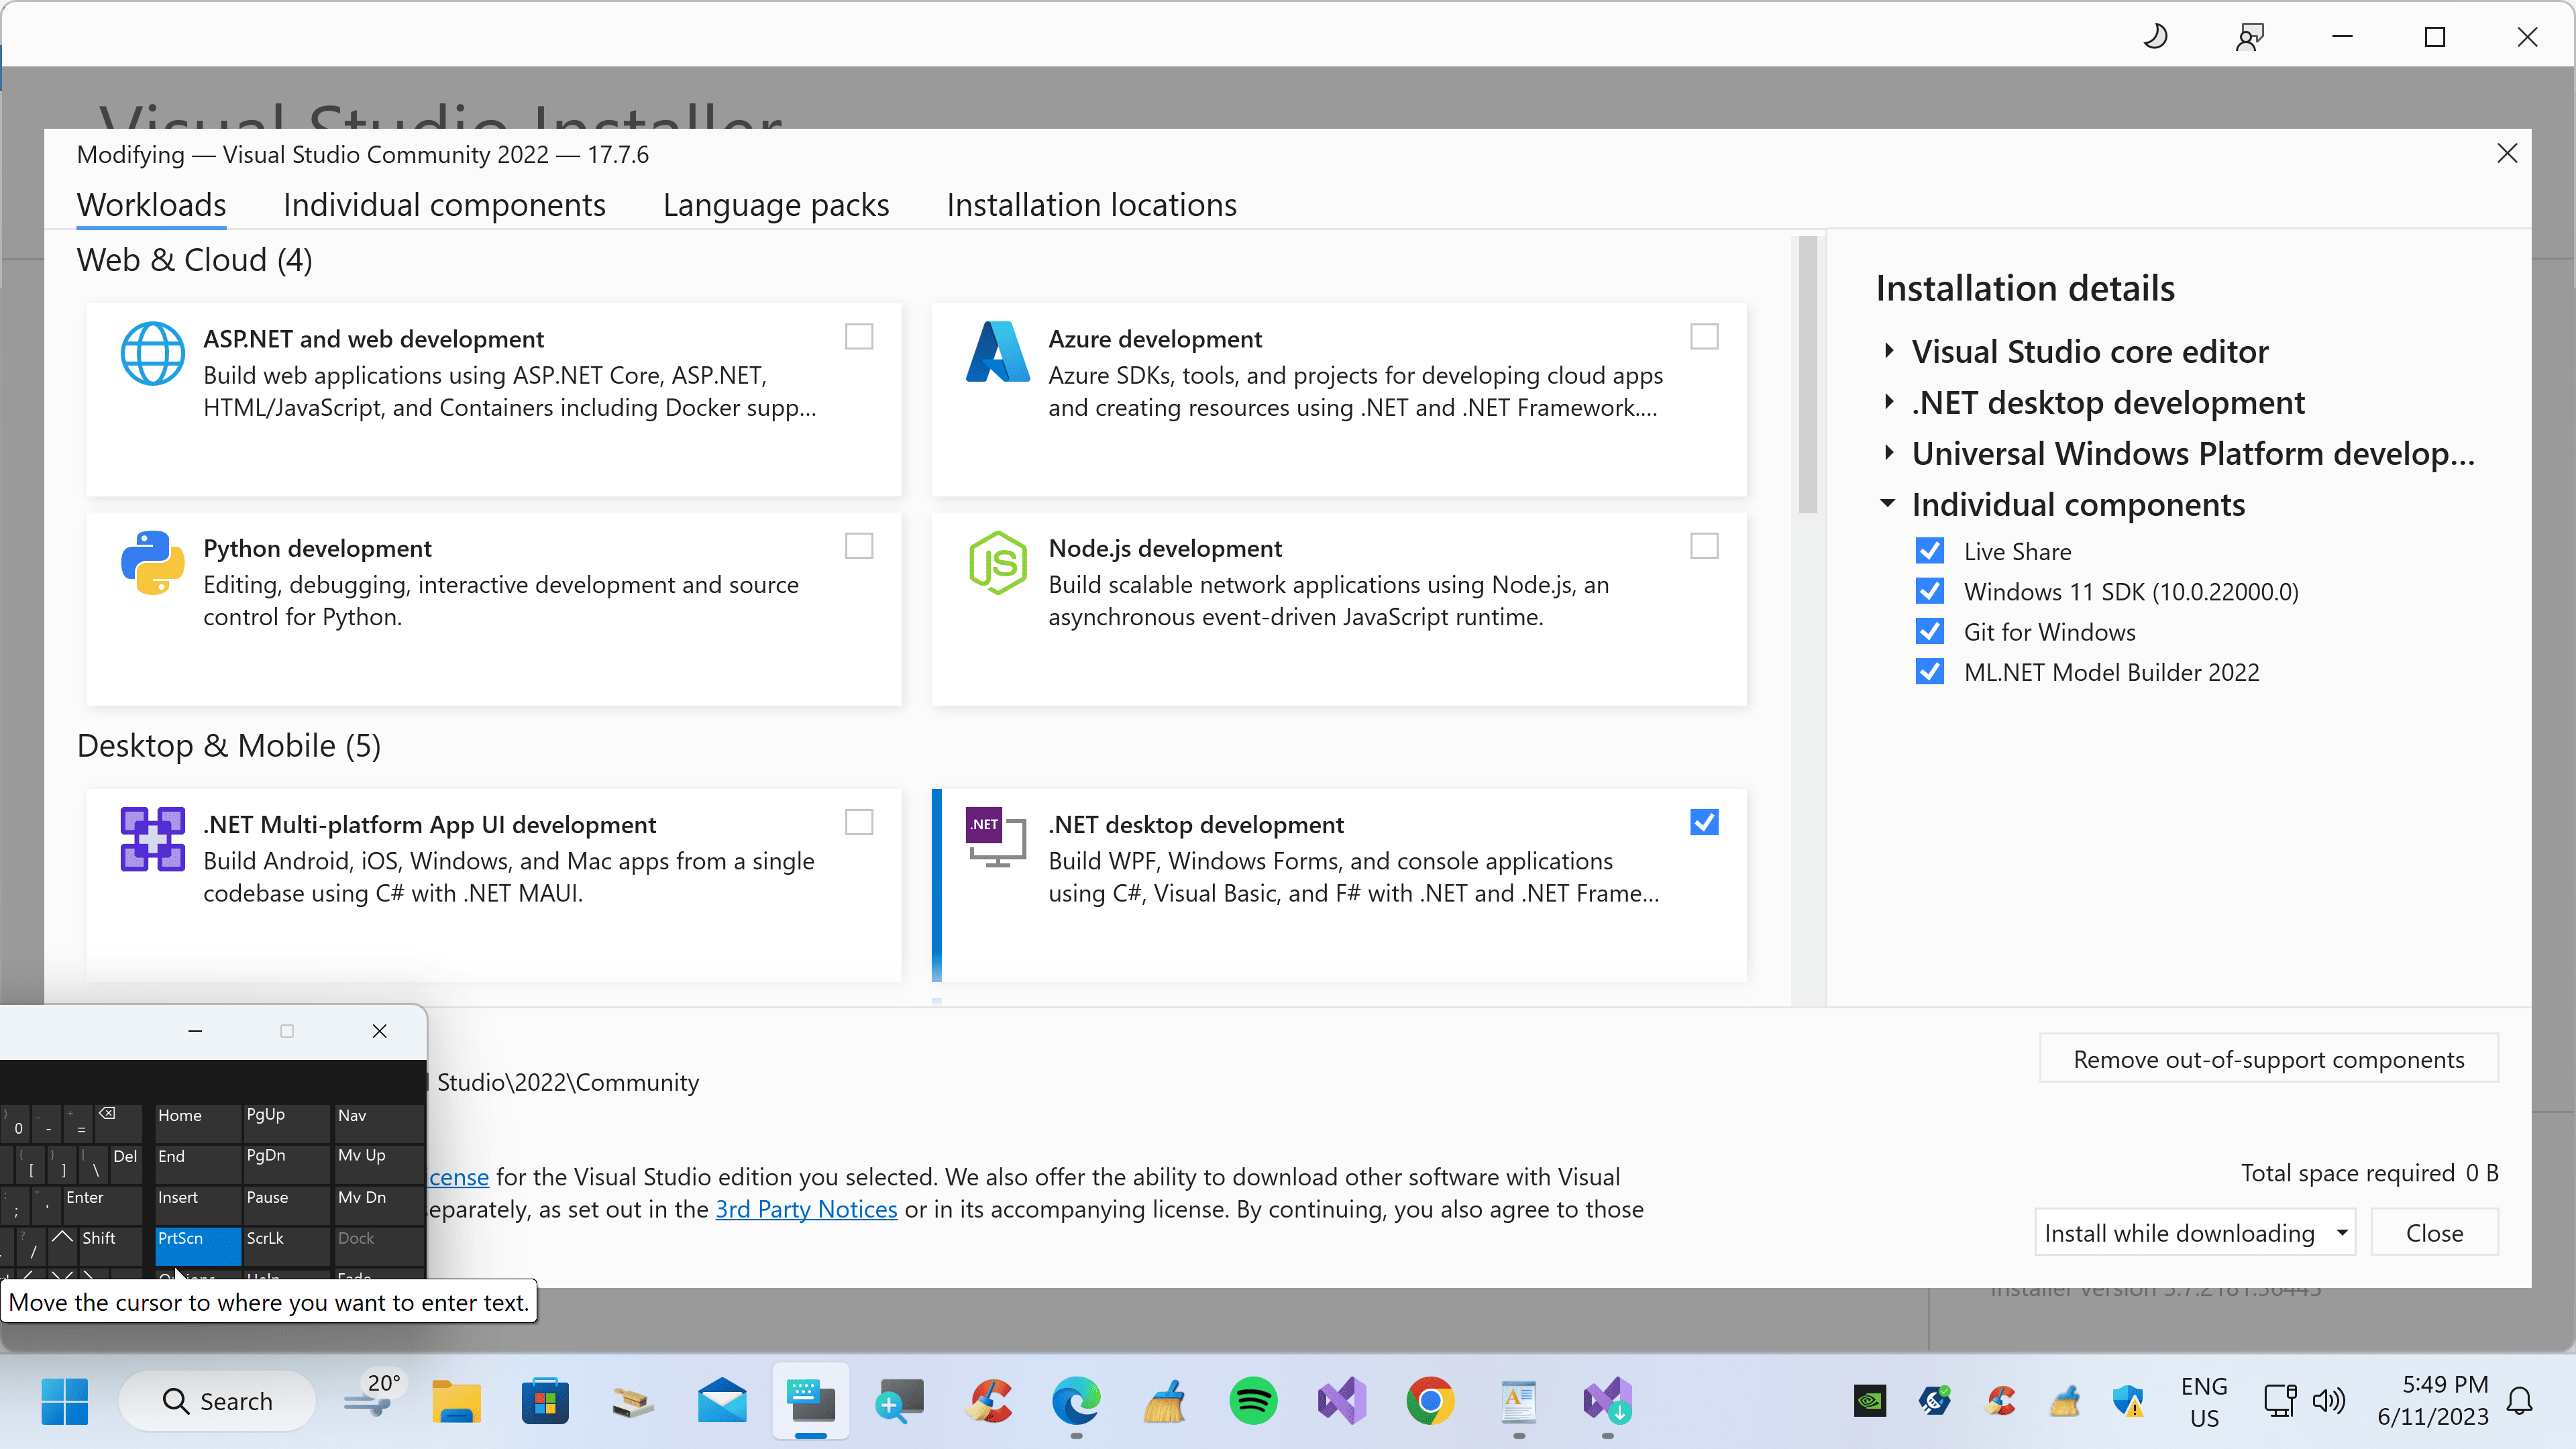Expand .NET desktop development details

pos(1888,402)
